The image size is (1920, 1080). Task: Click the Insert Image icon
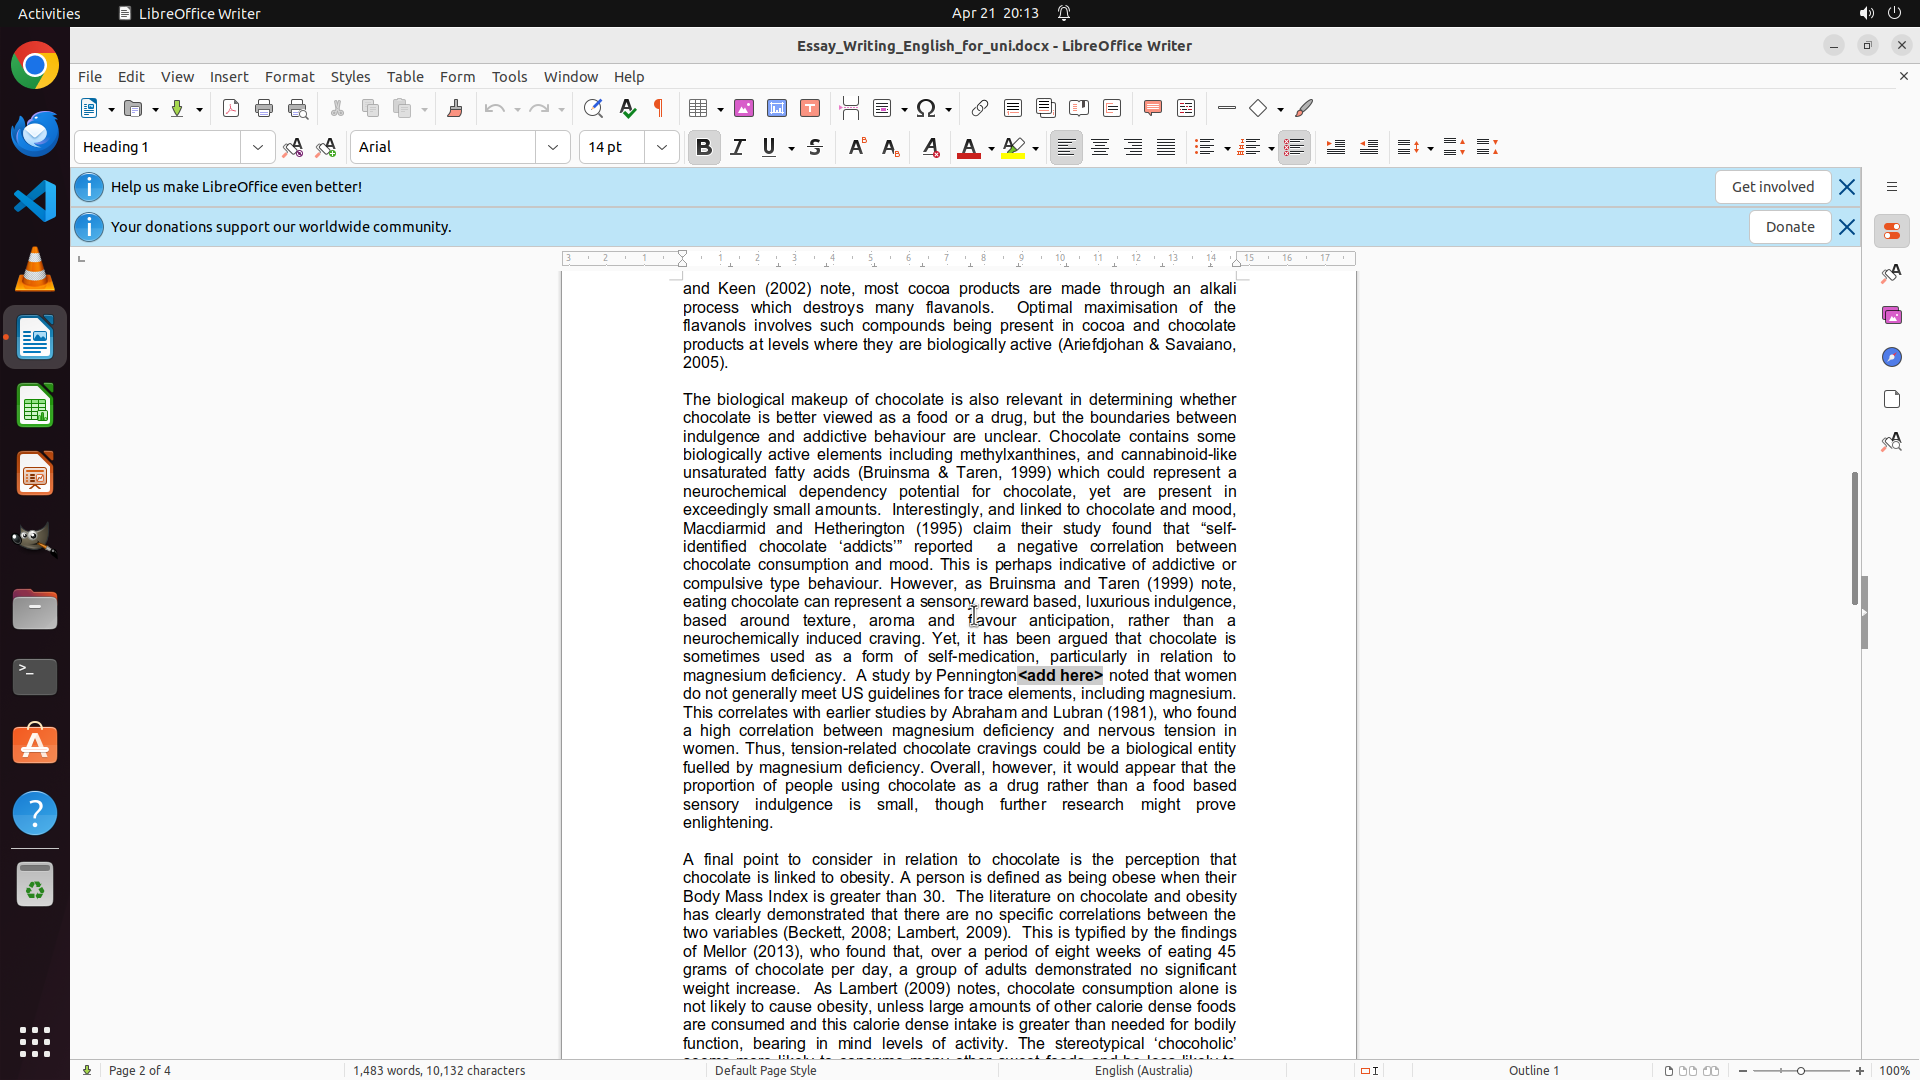(x=744, y=108)
